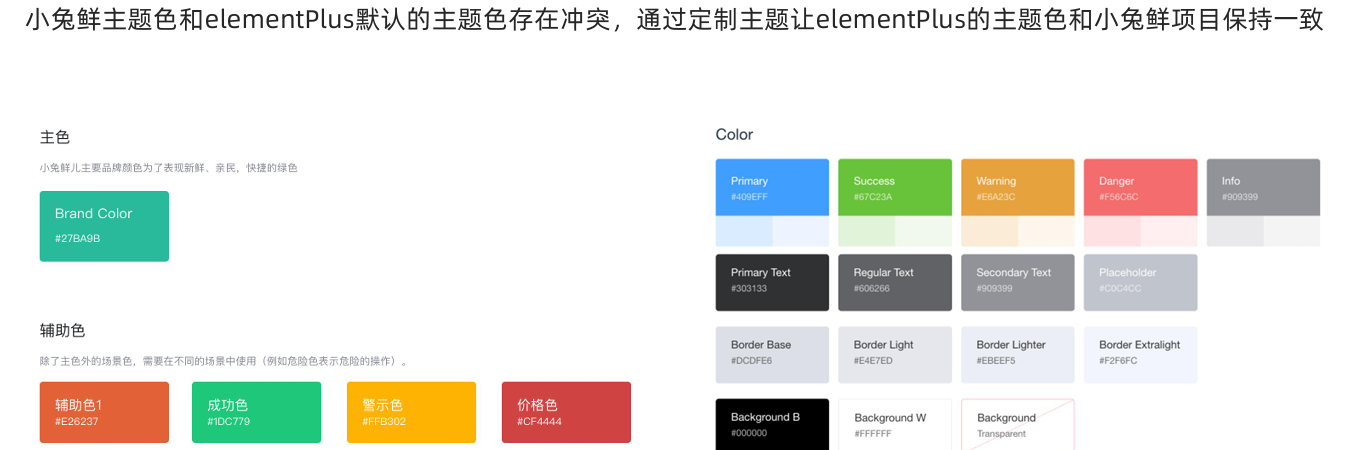This screenshot has height=450, width=1363.
Task: Select the 辅助色1 #E26237 orange swatch
Action: click(104, 412)
